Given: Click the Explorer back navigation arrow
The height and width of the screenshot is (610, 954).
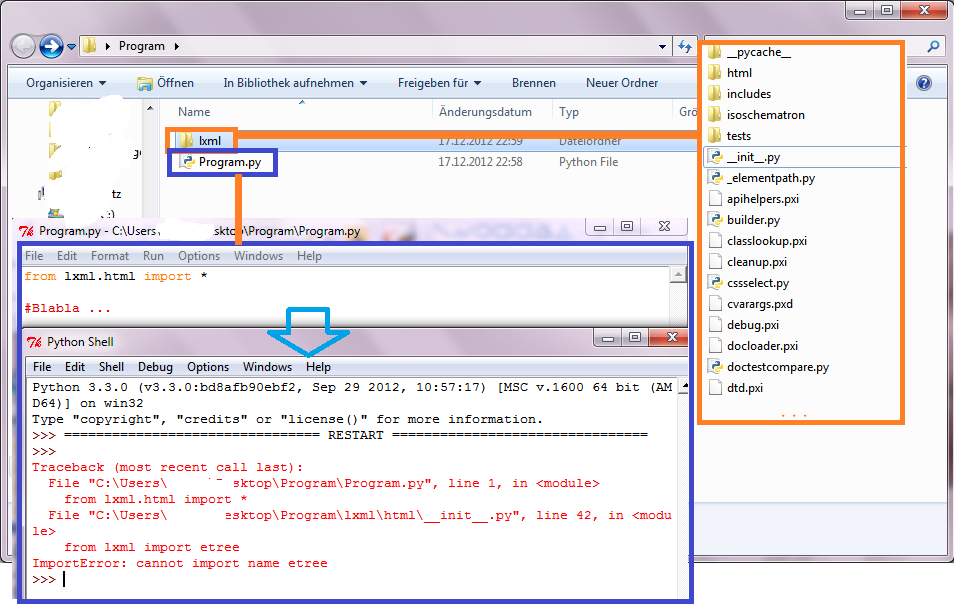Looking at the screenshot, I should [23, 46].
